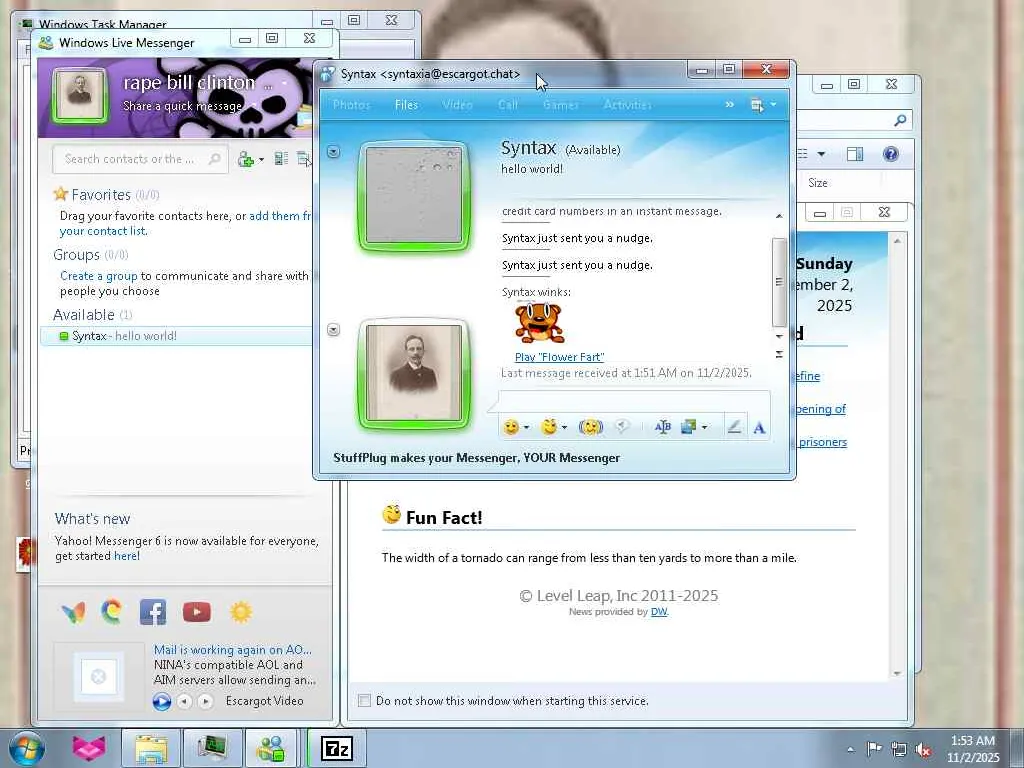Viewport: 1024px width, 768px height.
Task: Click the grayed voice clip icon
Action: point(622,427)
